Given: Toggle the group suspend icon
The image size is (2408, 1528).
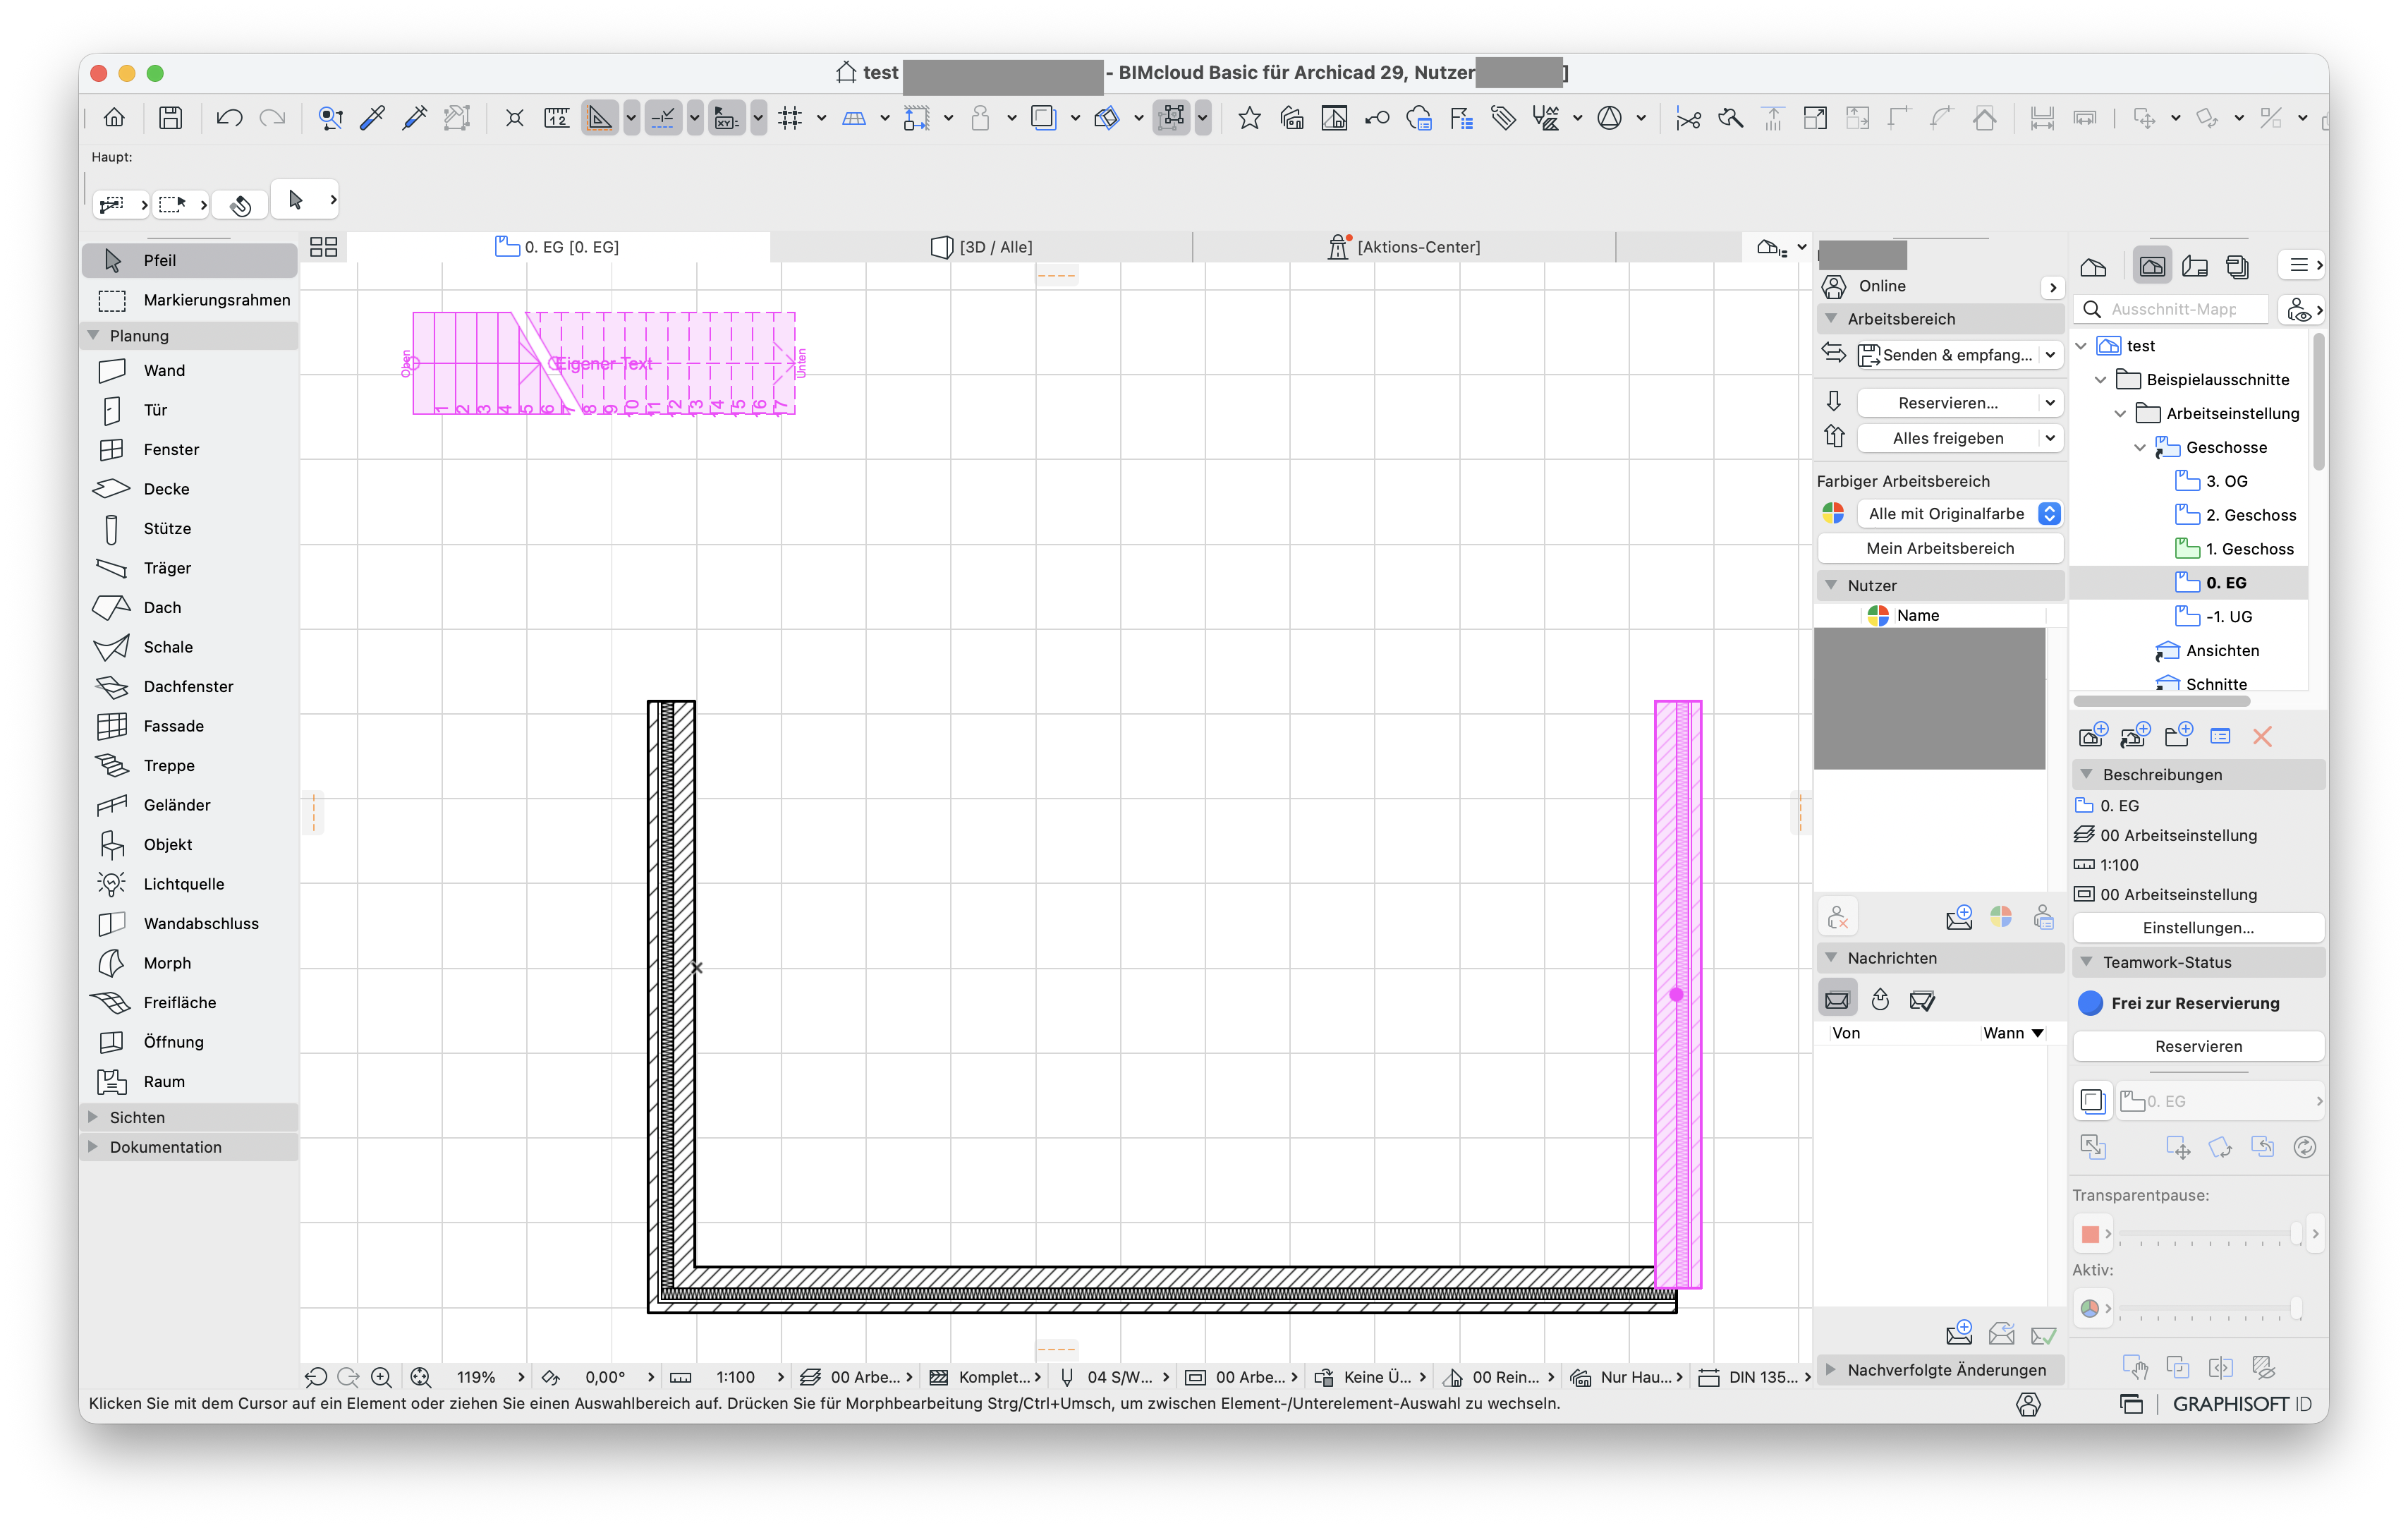Looking at the screenshot, I should tap(1172, 118).
